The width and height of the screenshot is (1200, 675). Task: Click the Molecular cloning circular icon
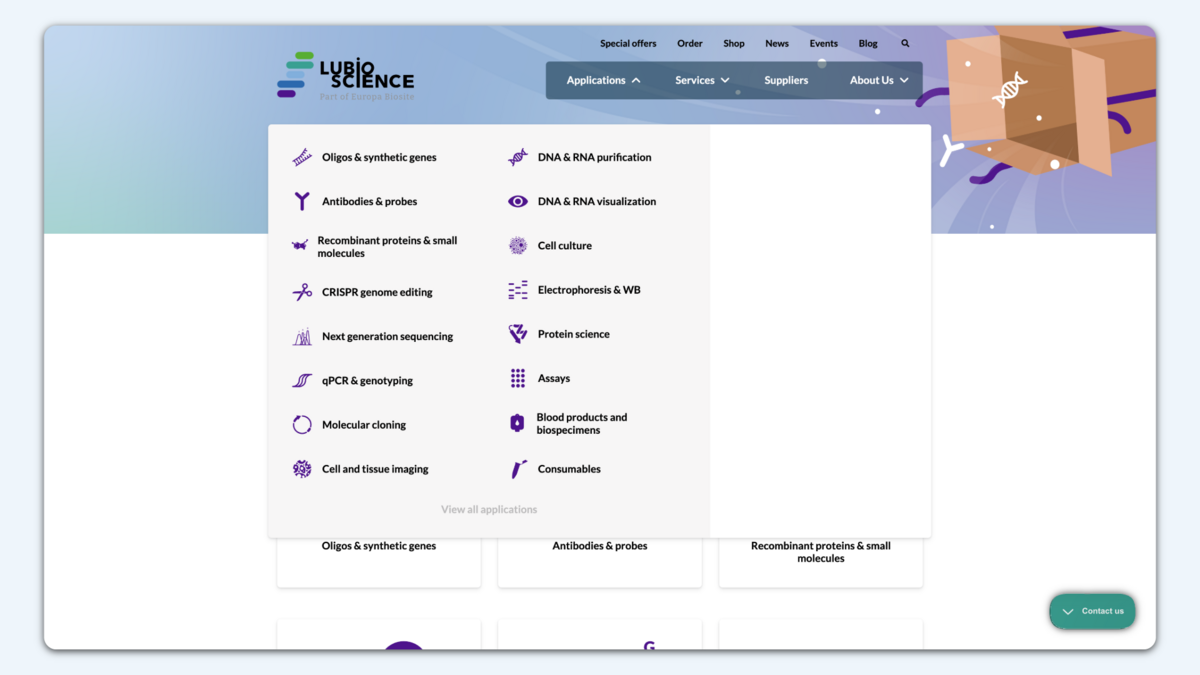302,424
